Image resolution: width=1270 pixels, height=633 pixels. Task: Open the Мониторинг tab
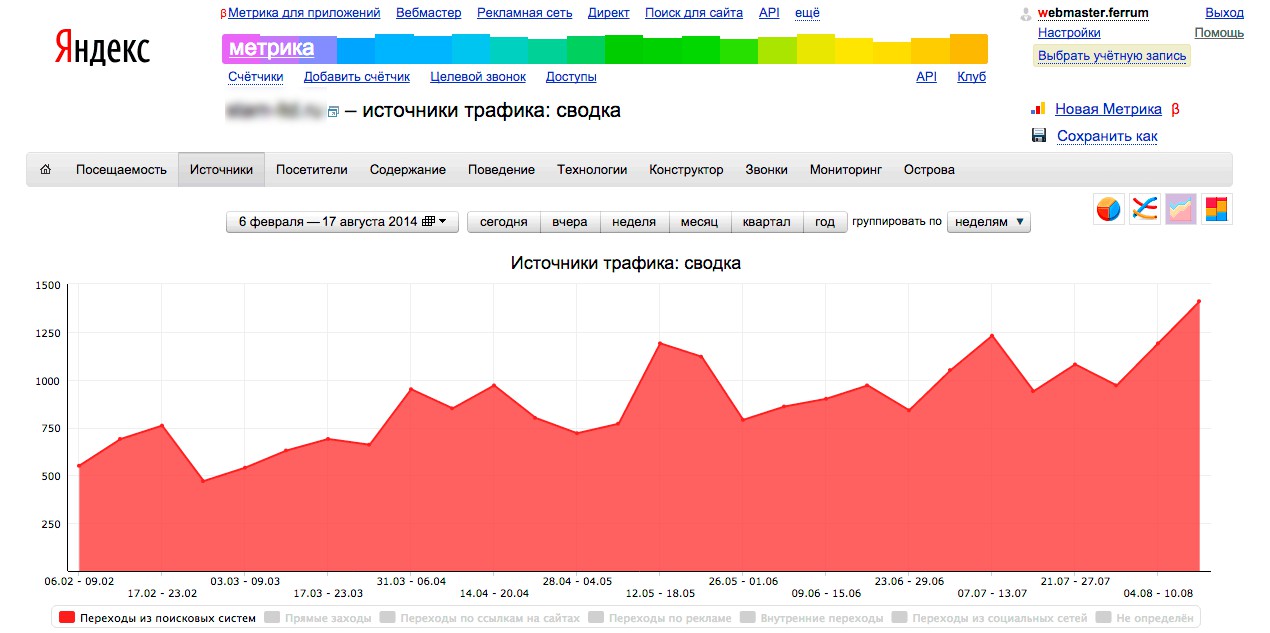click(846, 170)
